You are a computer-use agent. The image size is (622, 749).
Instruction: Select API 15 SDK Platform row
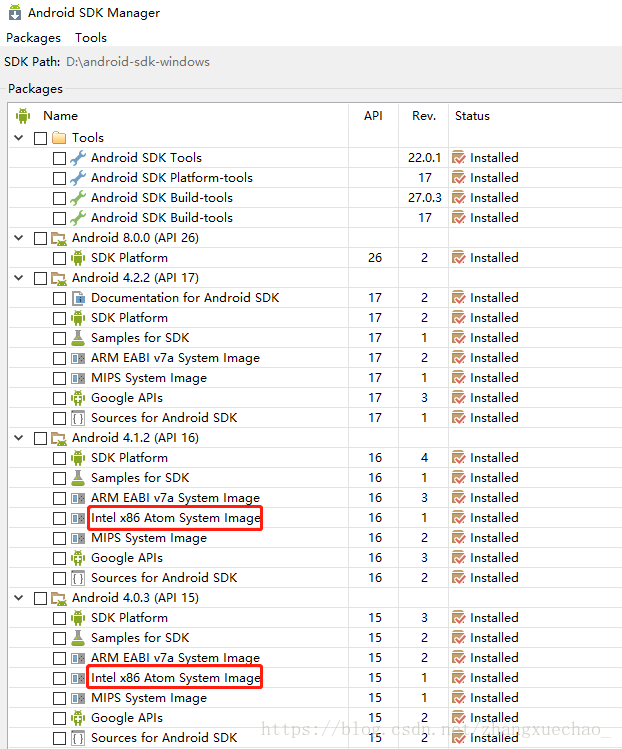tap(315, 618)
